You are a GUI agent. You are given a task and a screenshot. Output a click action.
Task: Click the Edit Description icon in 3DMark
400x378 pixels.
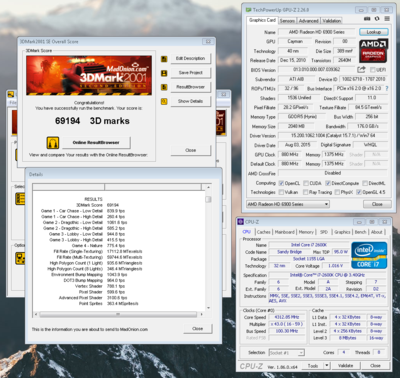[x=164, y=59]
